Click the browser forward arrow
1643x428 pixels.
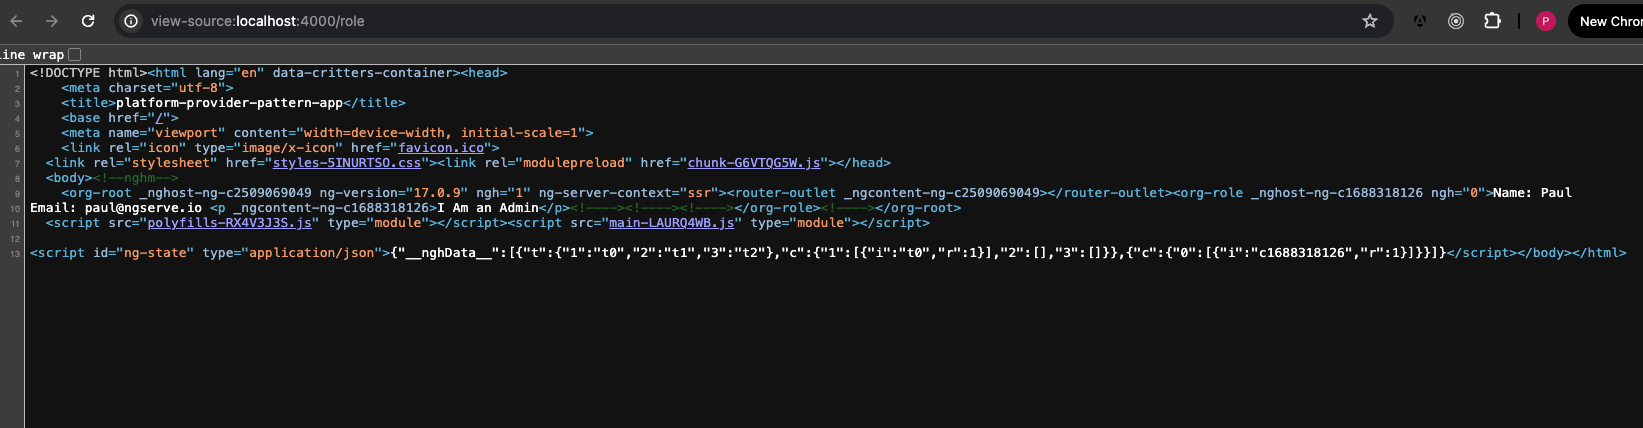[x=52, y=21]
